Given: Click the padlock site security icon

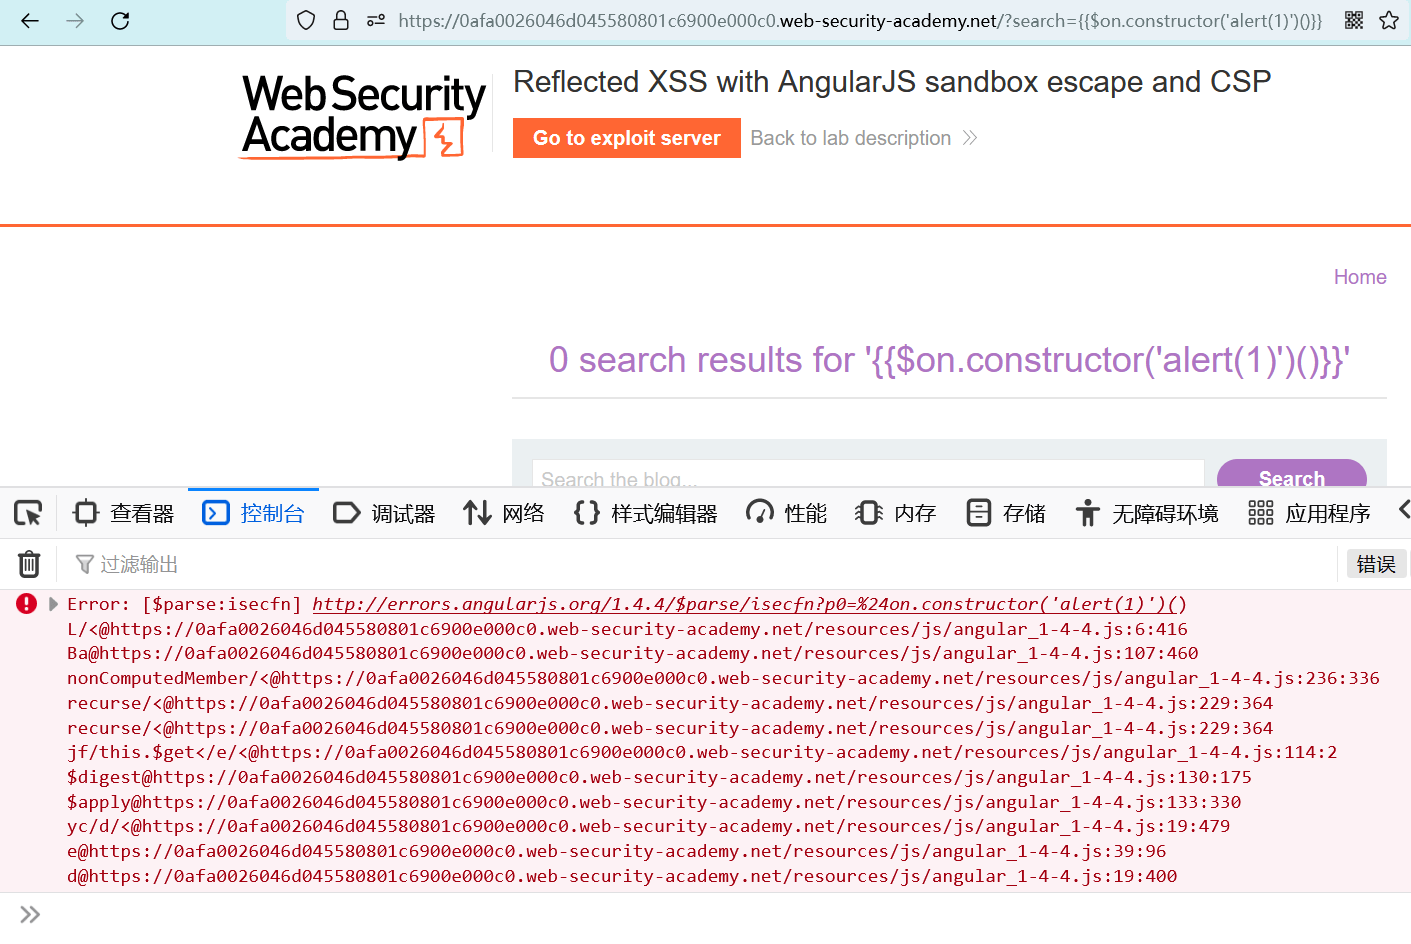Looking at the screenshot, I should pyautogui.click(x=341, y=21).
